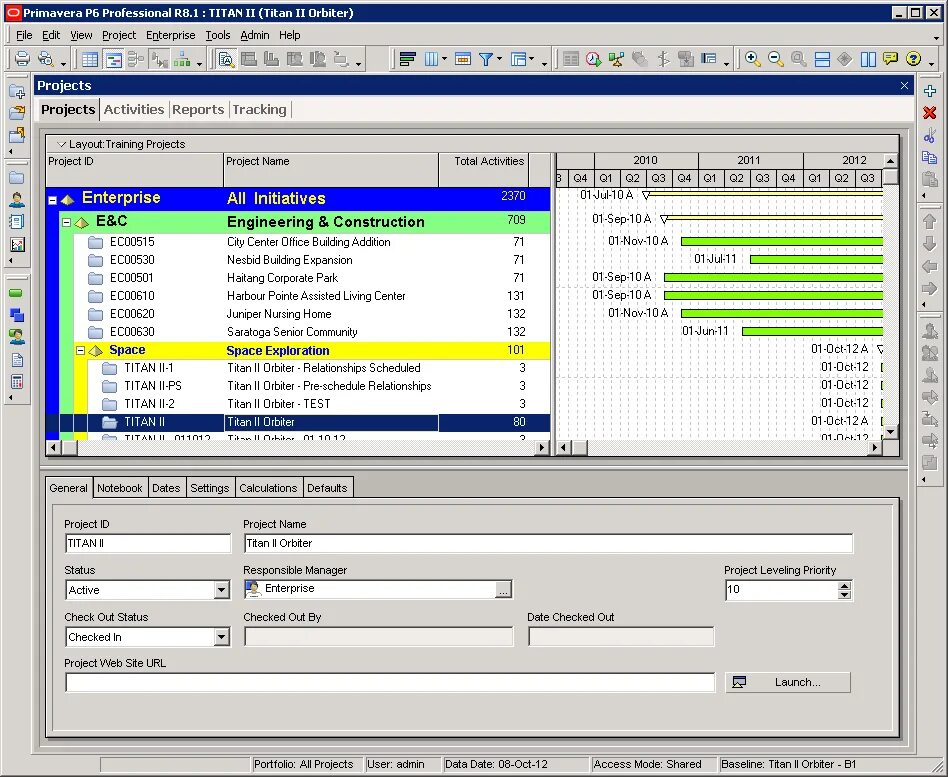The height and width of the screenshot is (777, 948).
Task: Click the Total Activities column header
Action: pyautogui.click(x=484, y=170)
